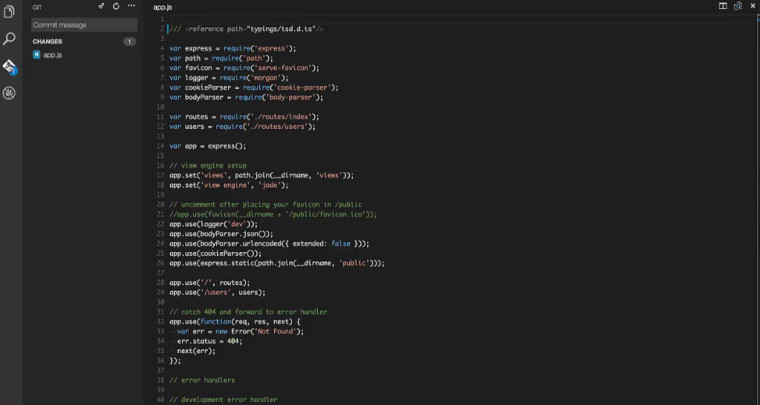Click the app.set('views', ...) line
This screenshot has height=405, width=760.
coord(262,175)
